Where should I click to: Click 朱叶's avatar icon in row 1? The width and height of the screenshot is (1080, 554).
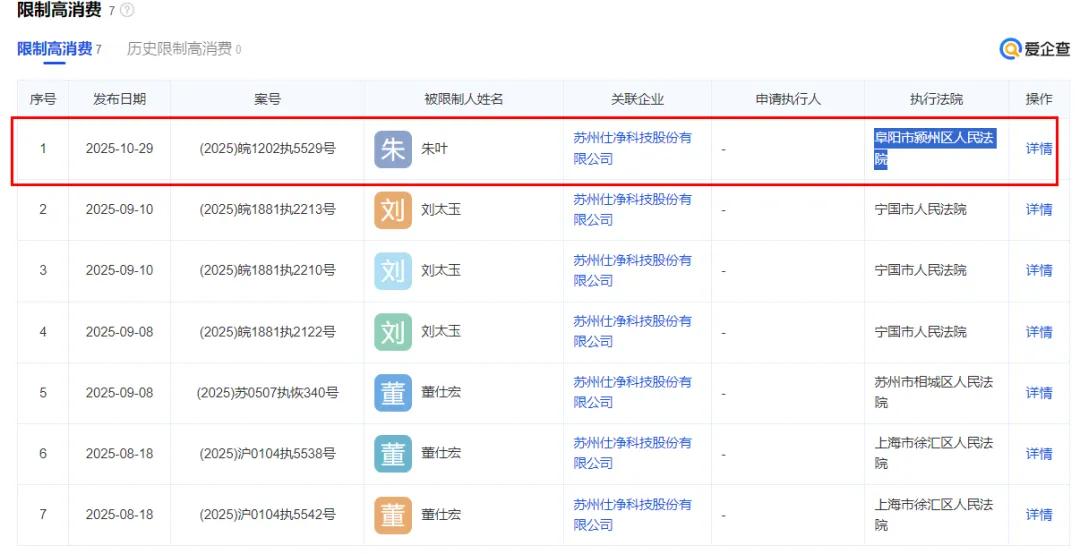pos(393,149)
